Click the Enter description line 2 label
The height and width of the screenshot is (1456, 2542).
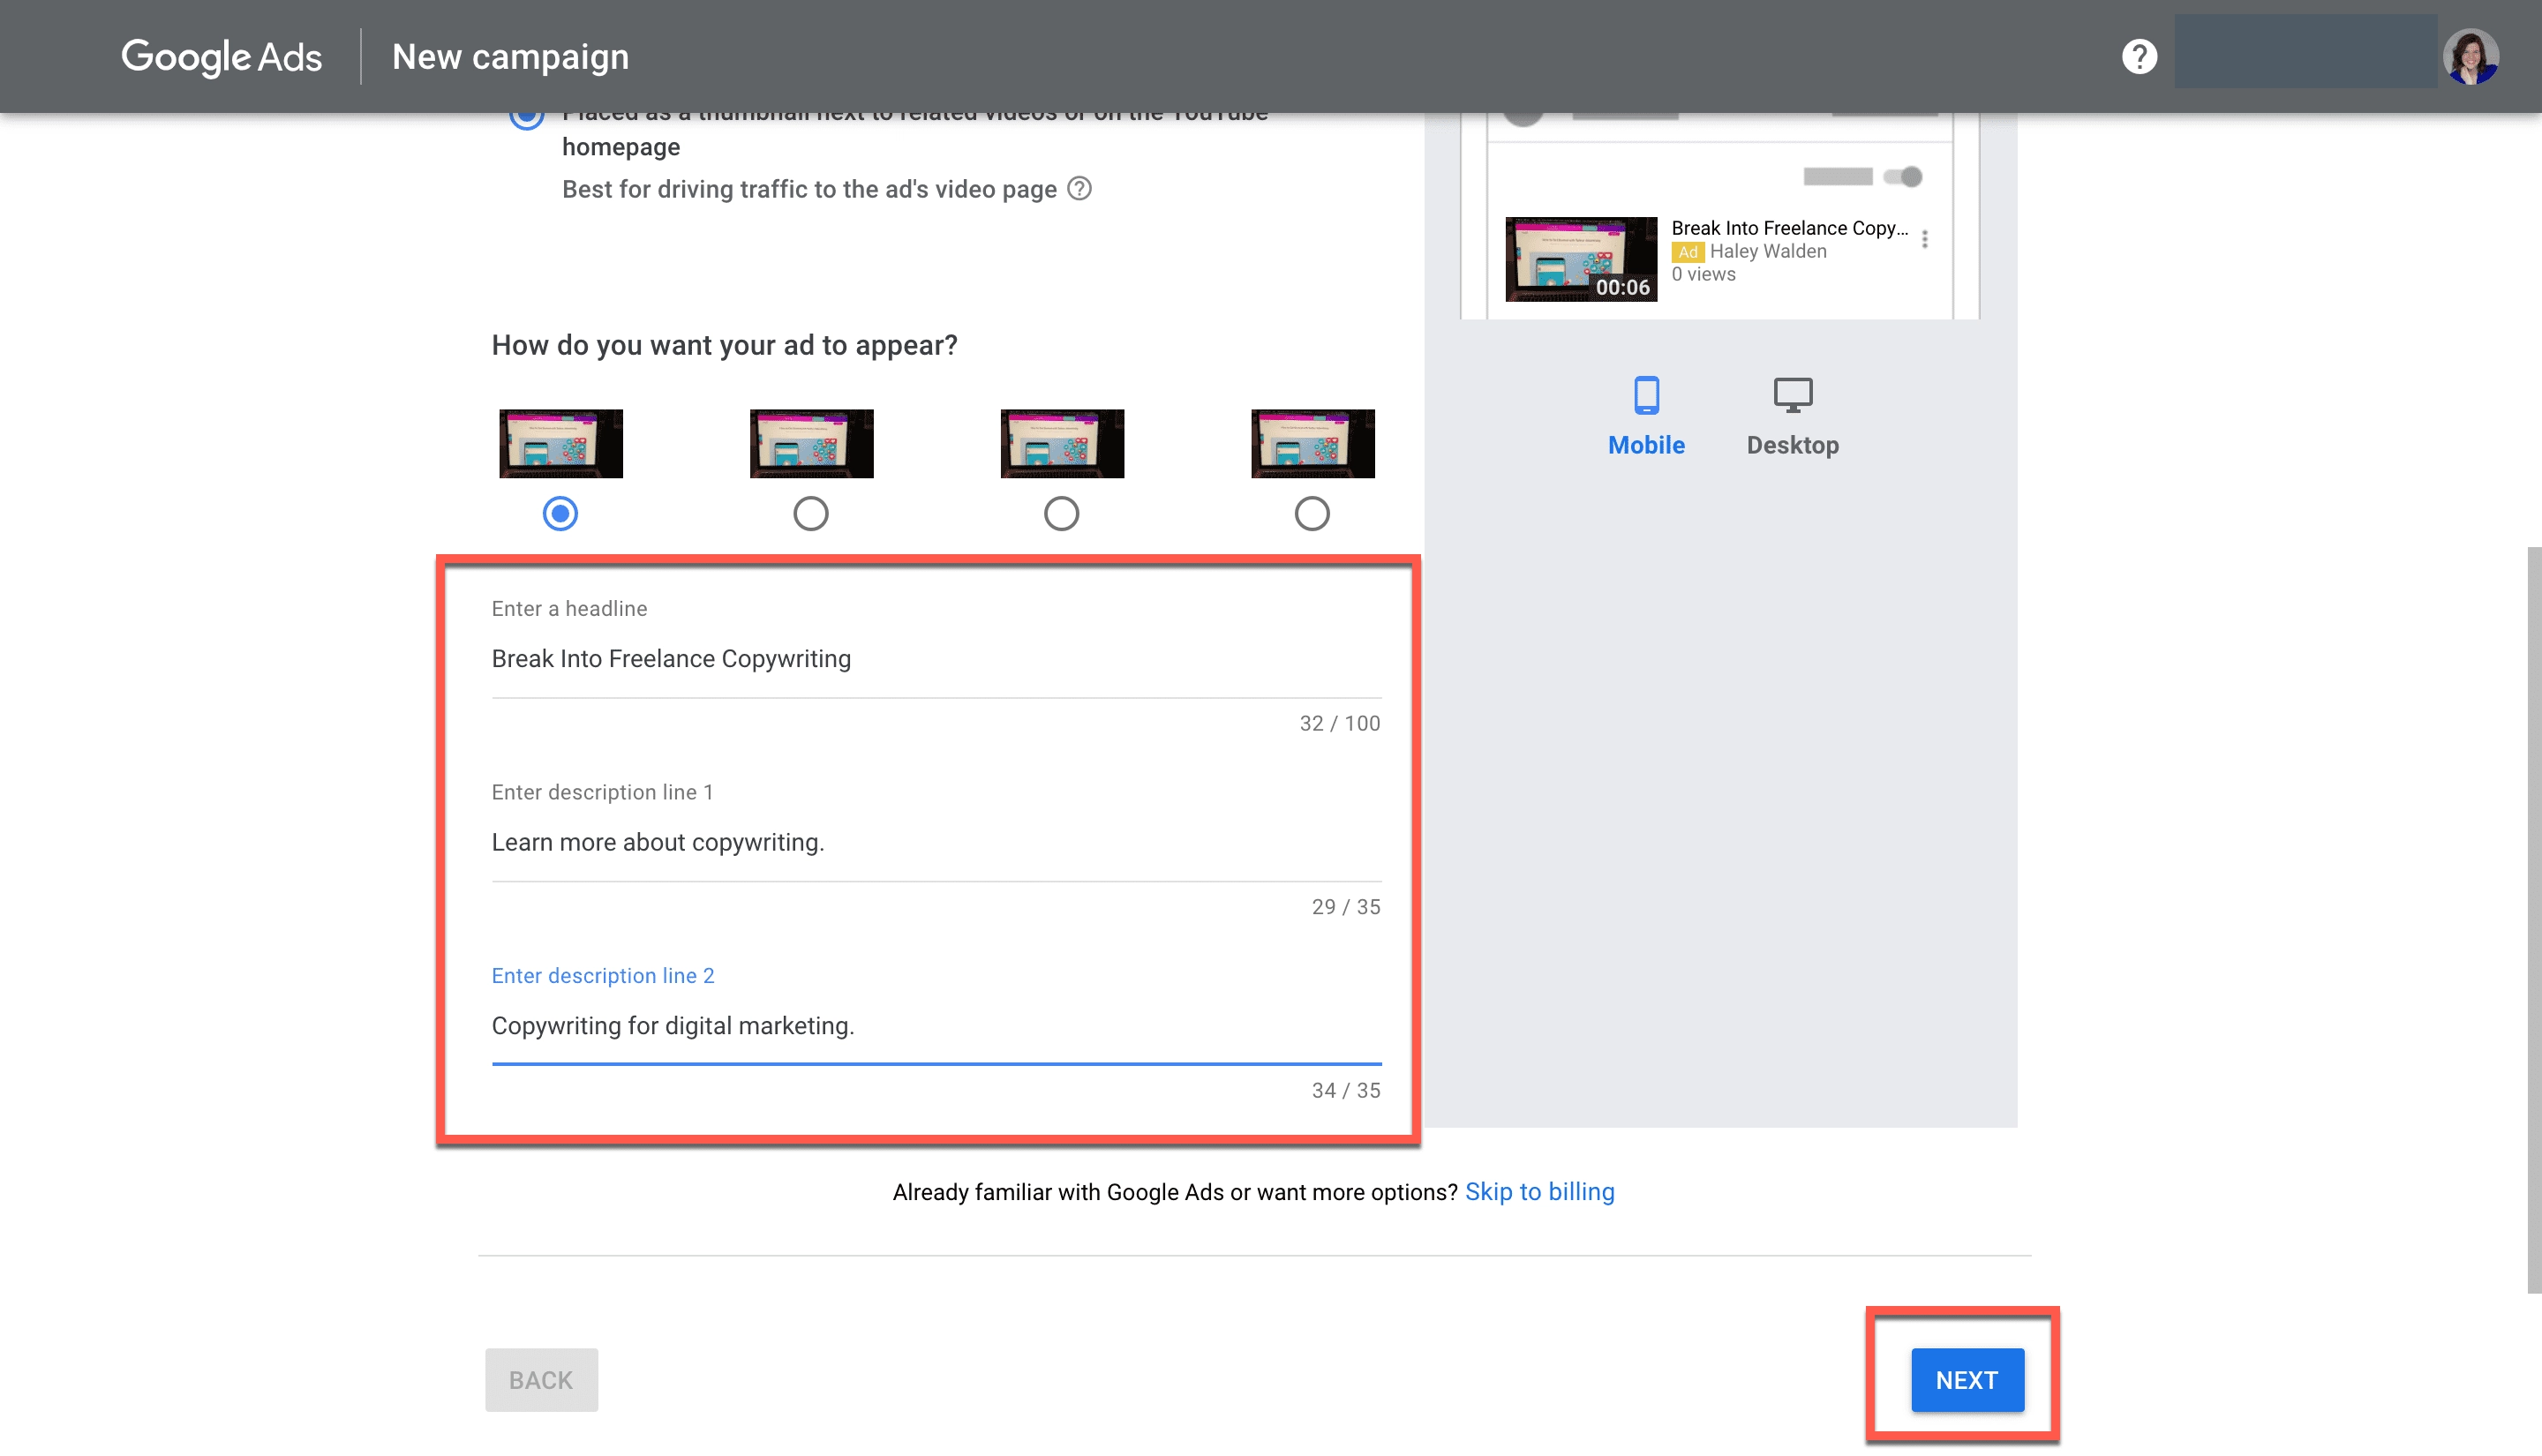[602, 975]
